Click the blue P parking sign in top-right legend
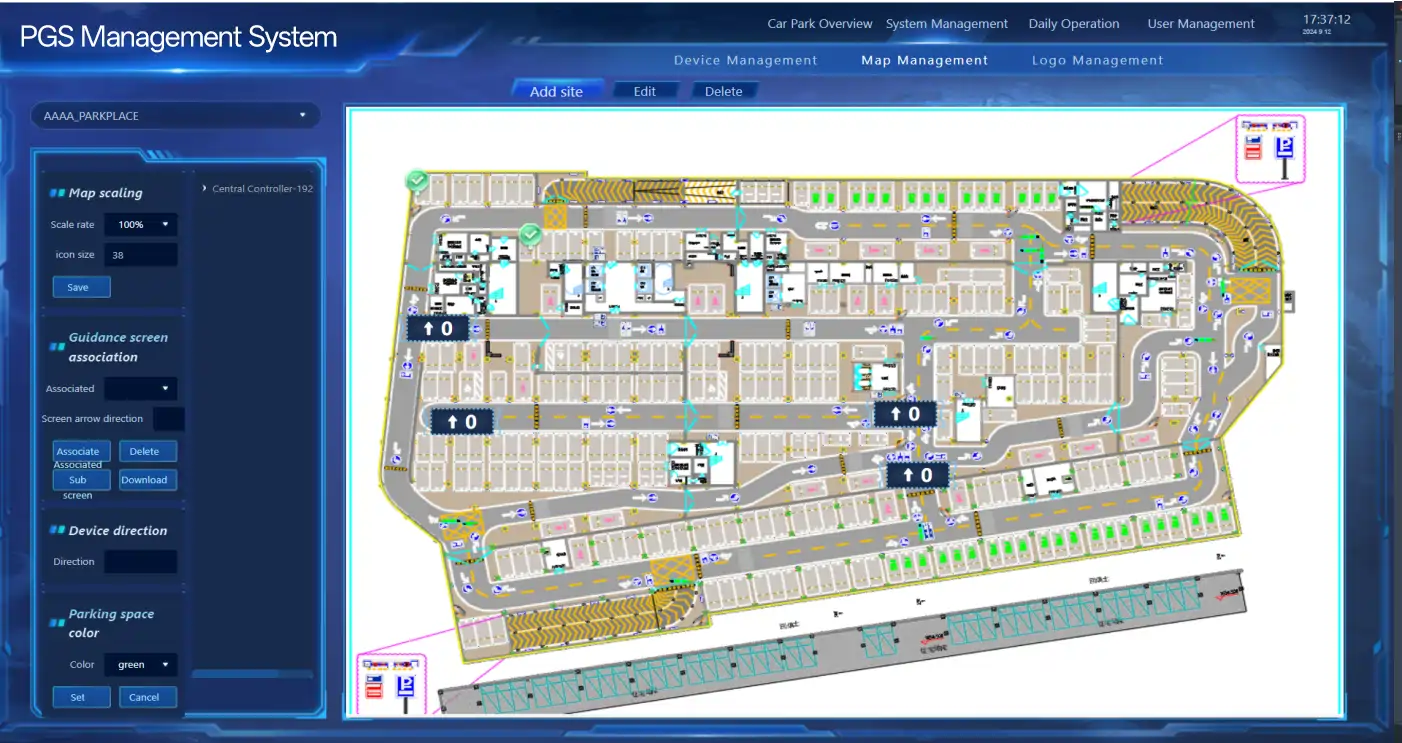Image resolution: width=1402 pixels, height=743 pixels. click(x=1285, y=149)
